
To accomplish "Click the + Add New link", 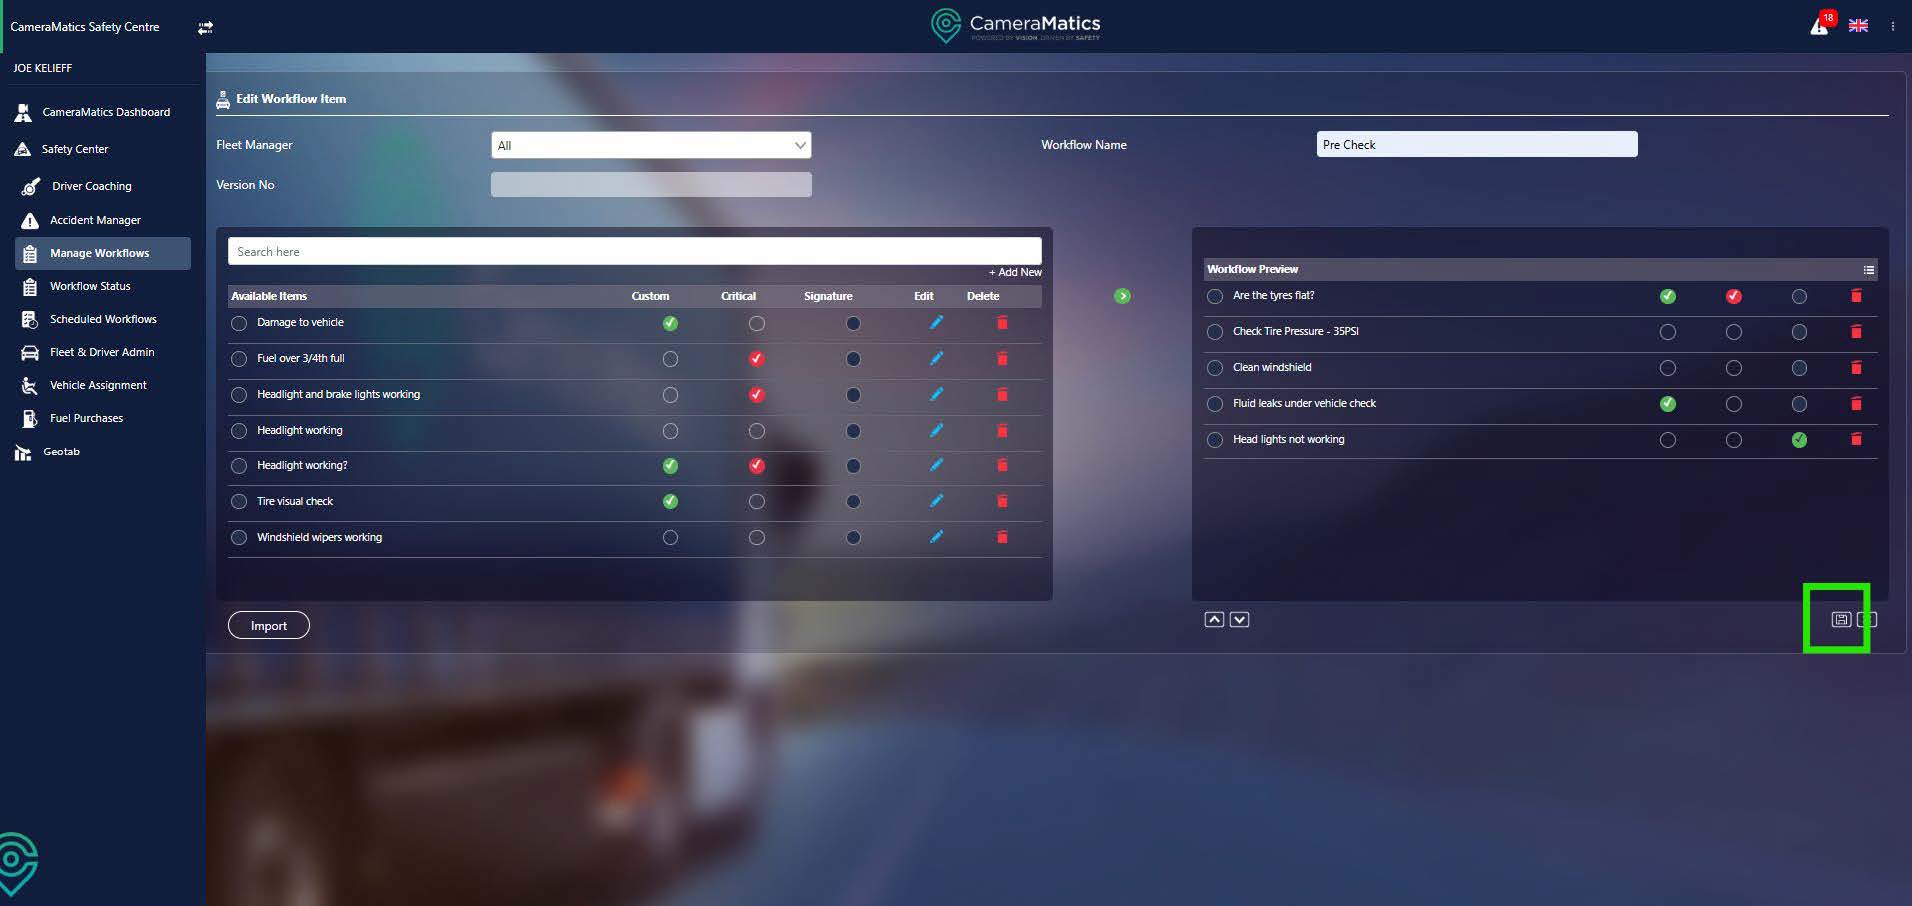I will 1015,272.
